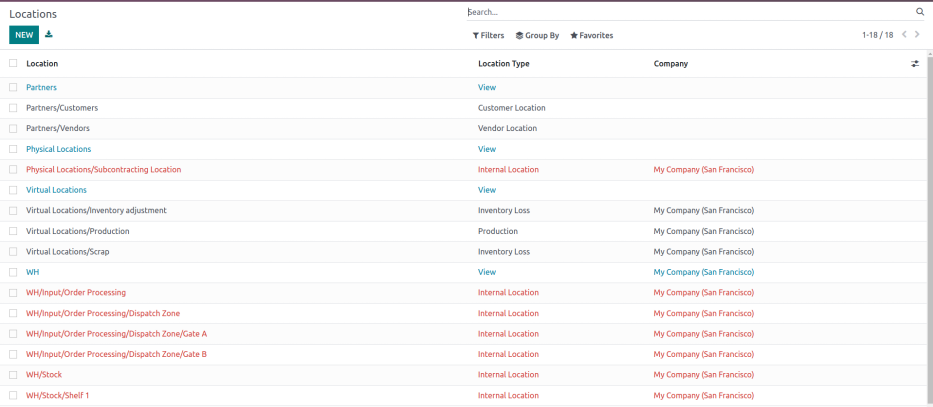933x407 pixels.
Task: Sort by Company column header
Action: point(670,64)
